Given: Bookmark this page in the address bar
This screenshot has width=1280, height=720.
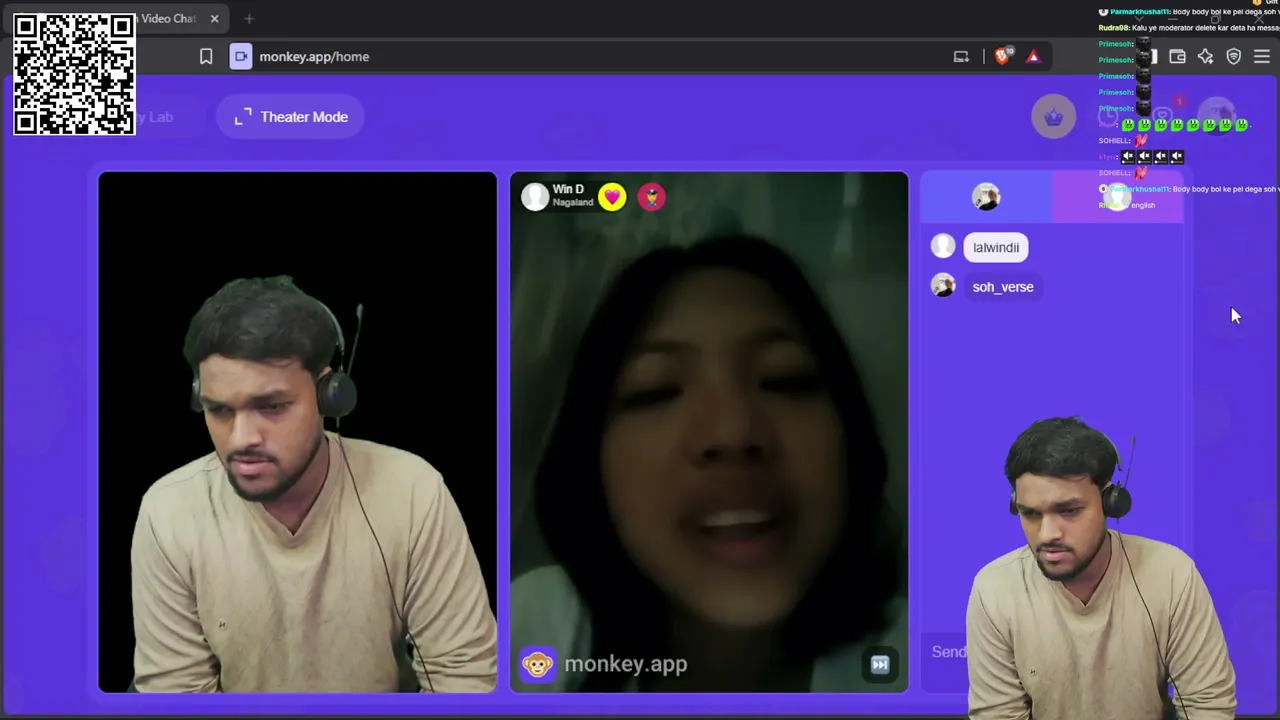Looking at the screenshot, I should point(206,57).
